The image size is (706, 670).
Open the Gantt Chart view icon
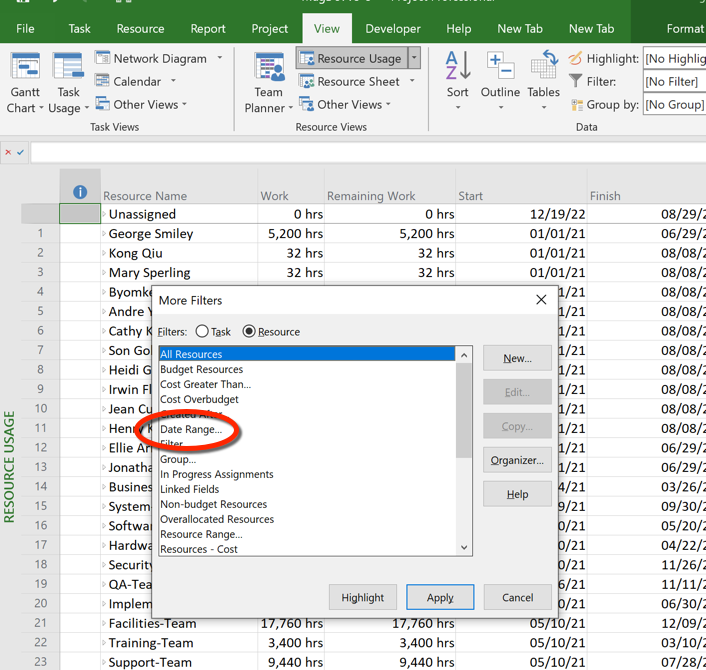(x=25, y=66)
